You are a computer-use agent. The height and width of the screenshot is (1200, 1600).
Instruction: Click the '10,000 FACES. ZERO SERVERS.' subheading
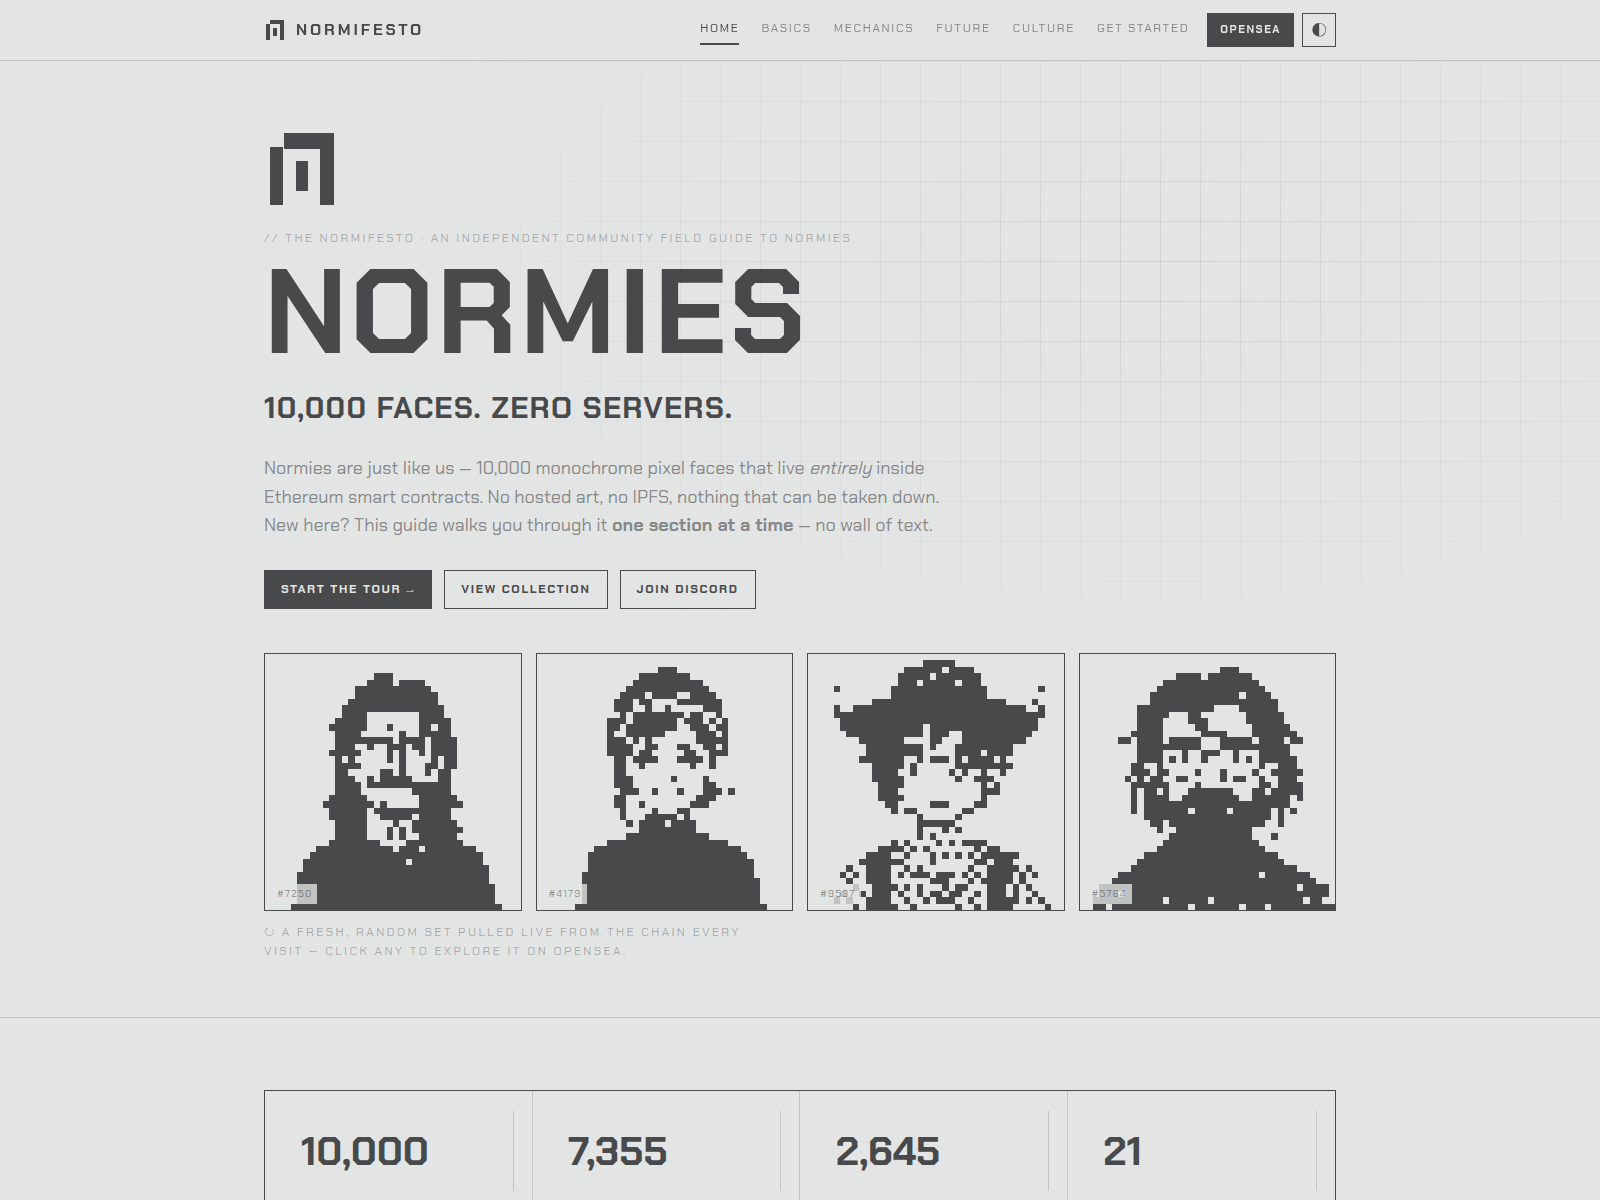[498, 408]
